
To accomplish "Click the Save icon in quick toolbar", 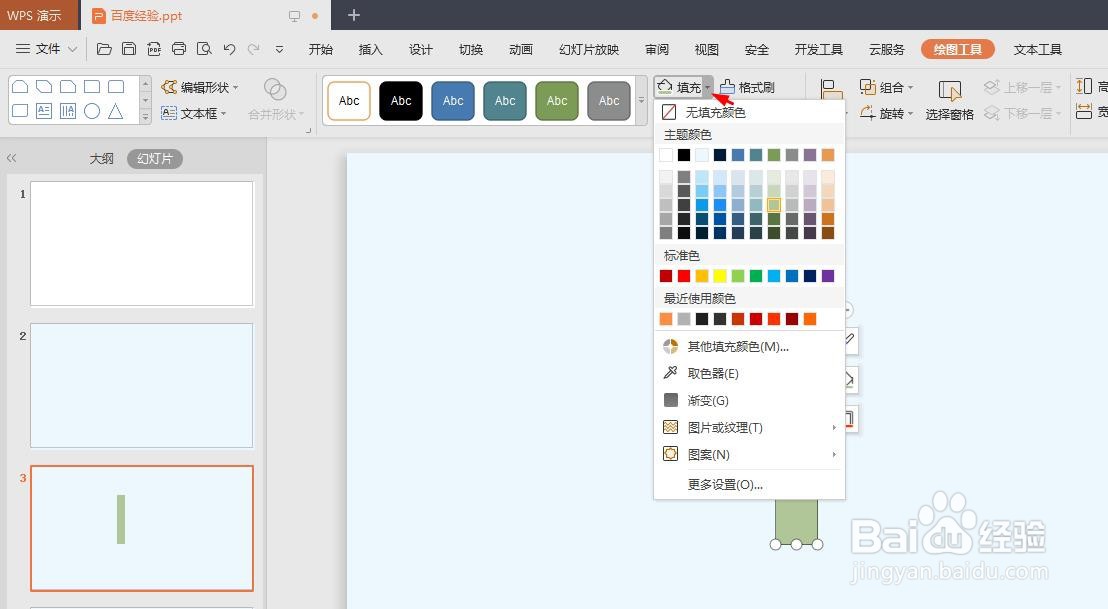I will 129,49.
